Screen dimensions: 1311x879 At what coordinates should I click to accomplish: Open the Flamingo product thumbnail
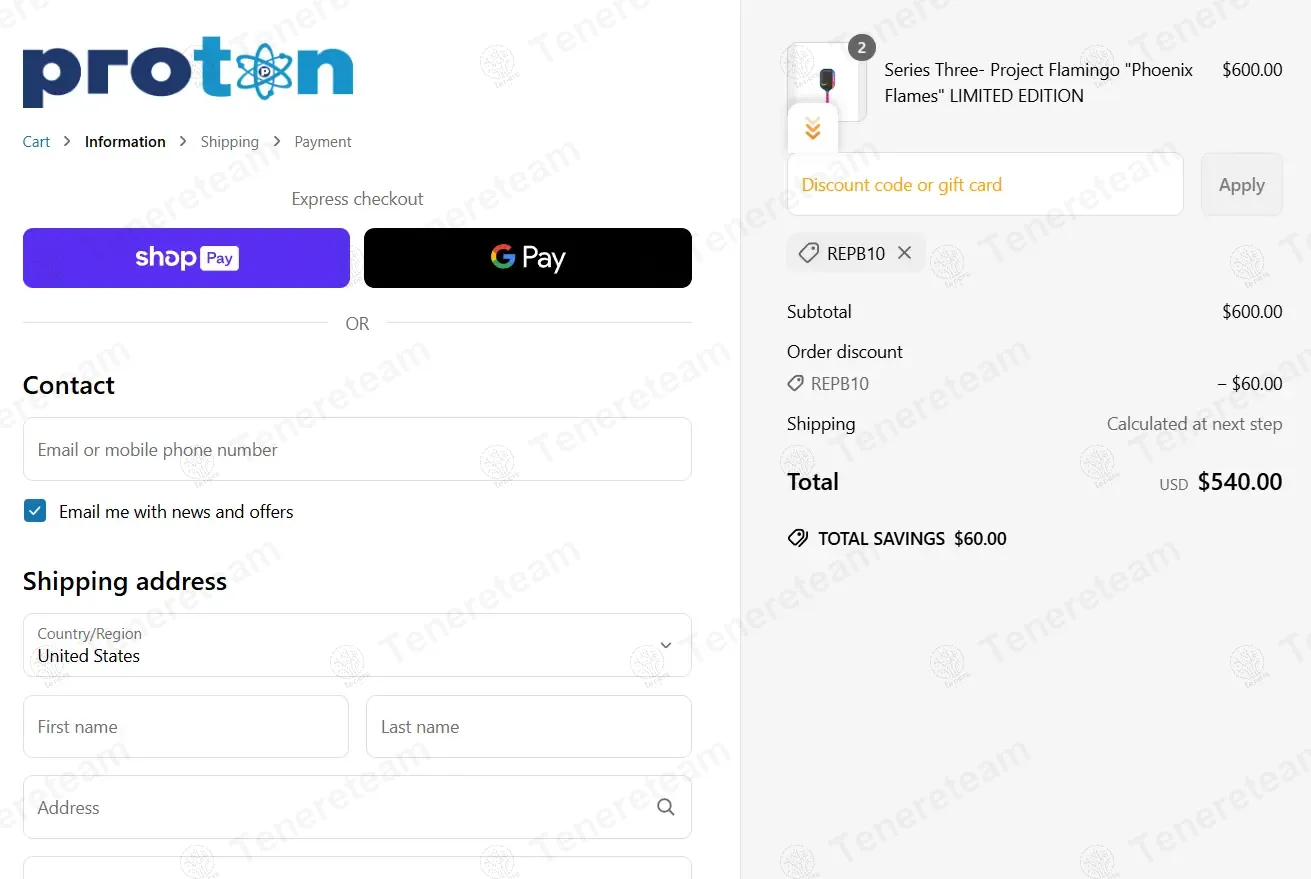[826, 81]
